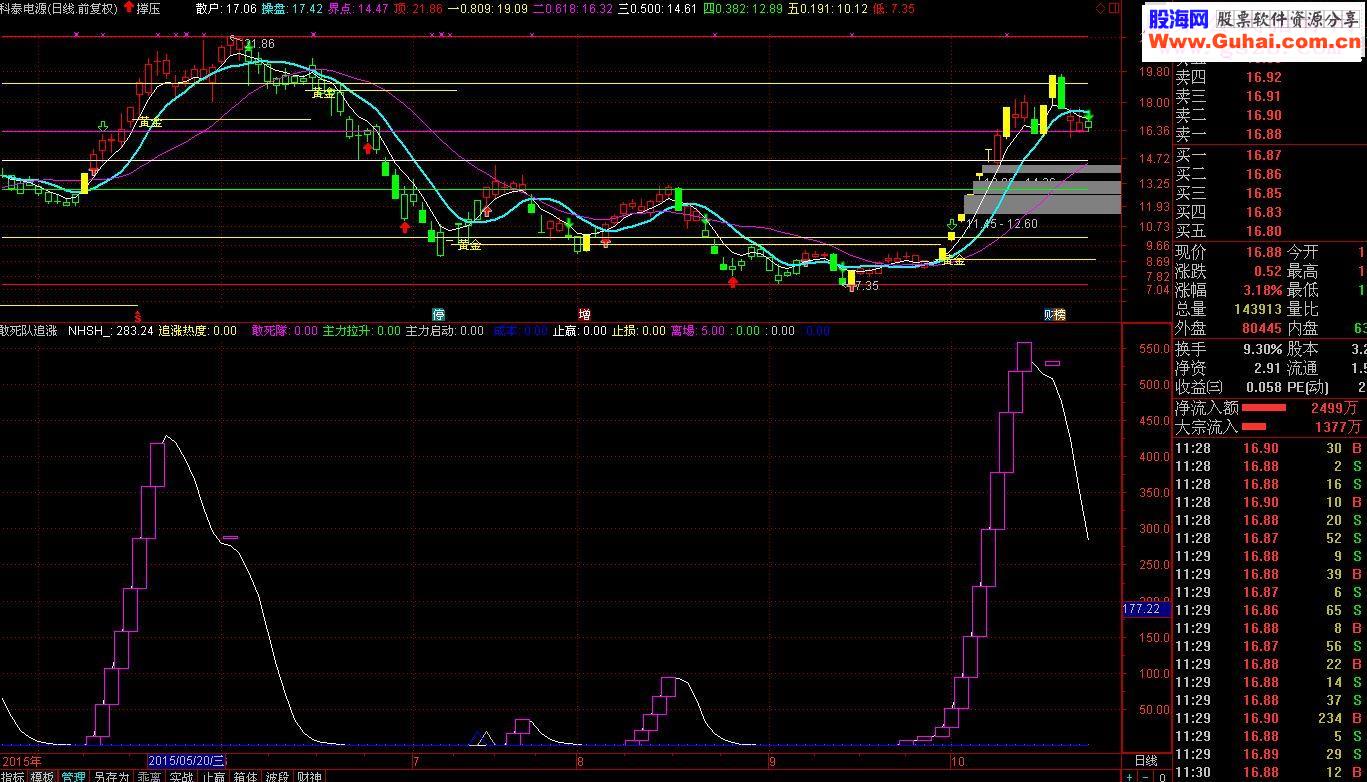This screenshot has width=1367, height=782.
Task: Open the Www.Guhai.com.cn link banner
Action: click(x=1256, y=42)
